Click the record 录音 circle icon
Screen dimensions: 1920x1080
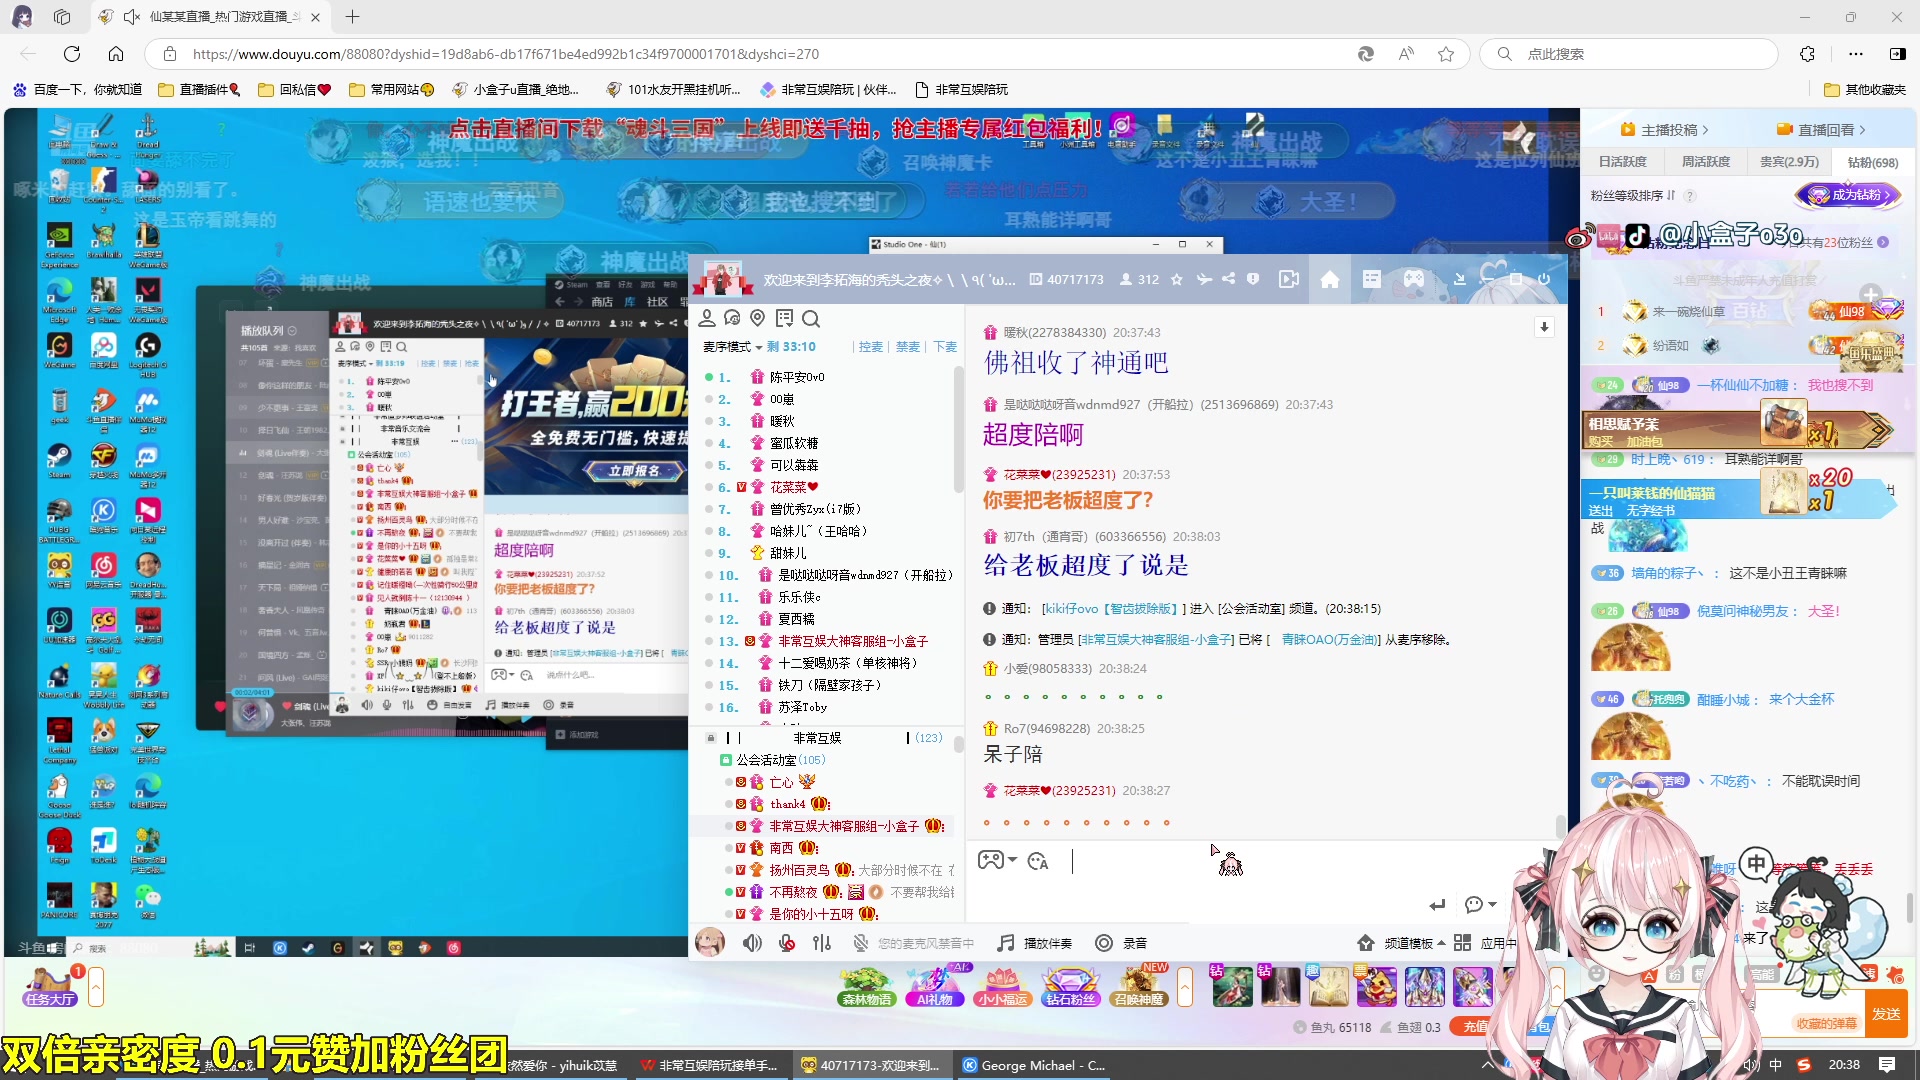tap(1104, 943)
